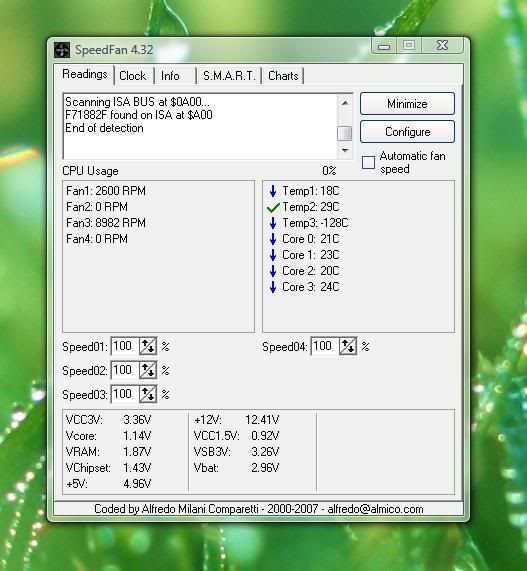Click the Speed02 percentage input field
The width and height of the screenshot is (527, 571).
[x=125, y=370]
